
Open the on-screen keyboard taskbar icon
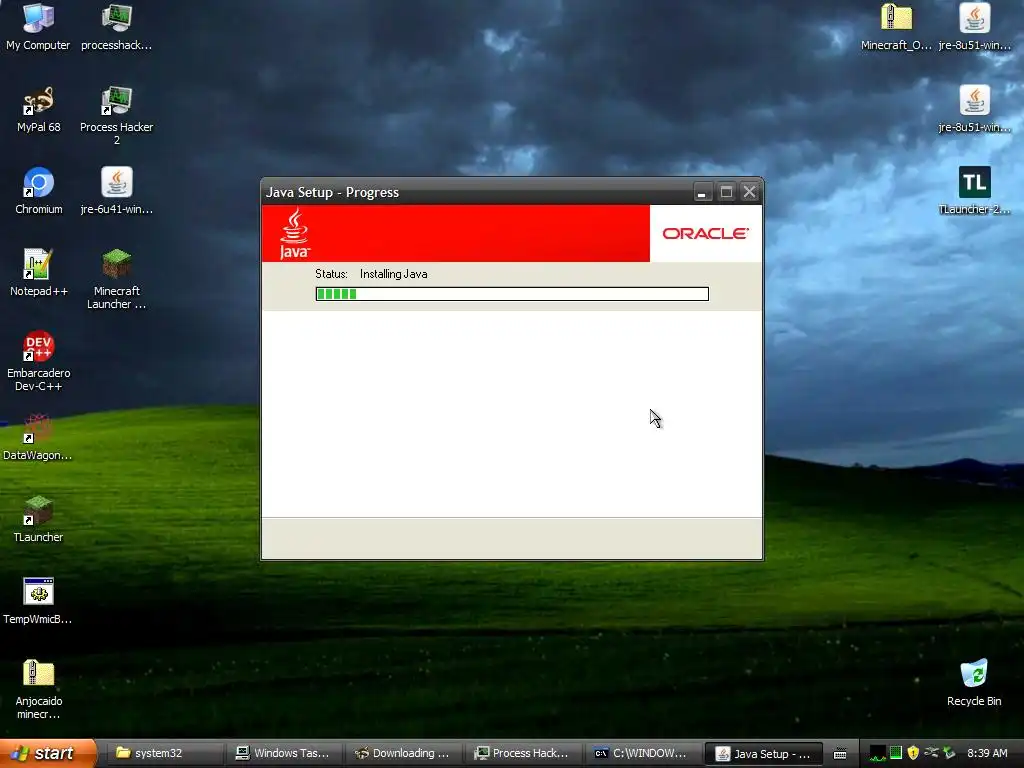click(840, 754)
